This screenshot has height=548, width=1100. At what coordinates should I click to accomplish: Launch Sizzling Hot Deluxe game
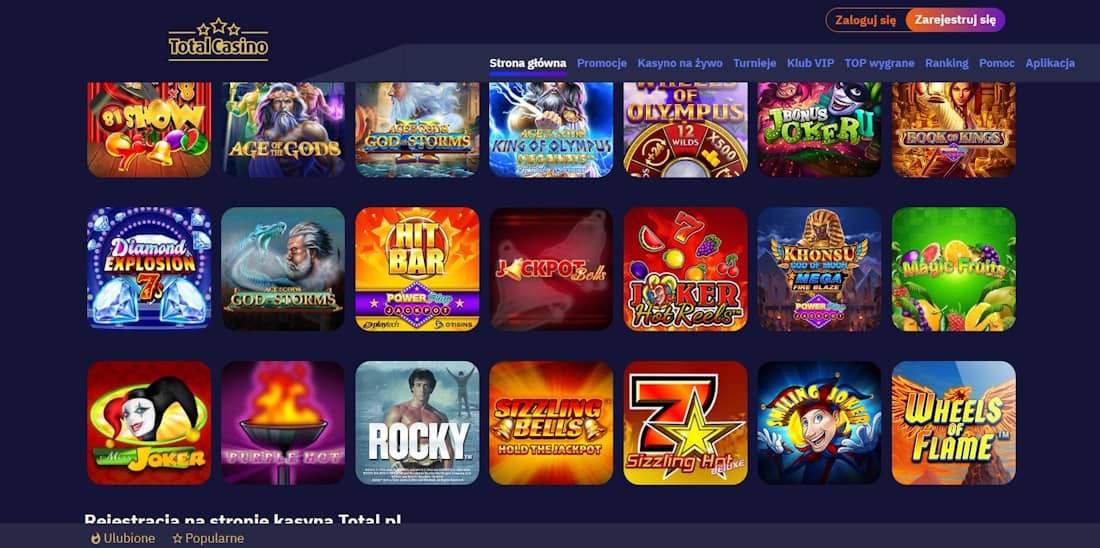685,423
